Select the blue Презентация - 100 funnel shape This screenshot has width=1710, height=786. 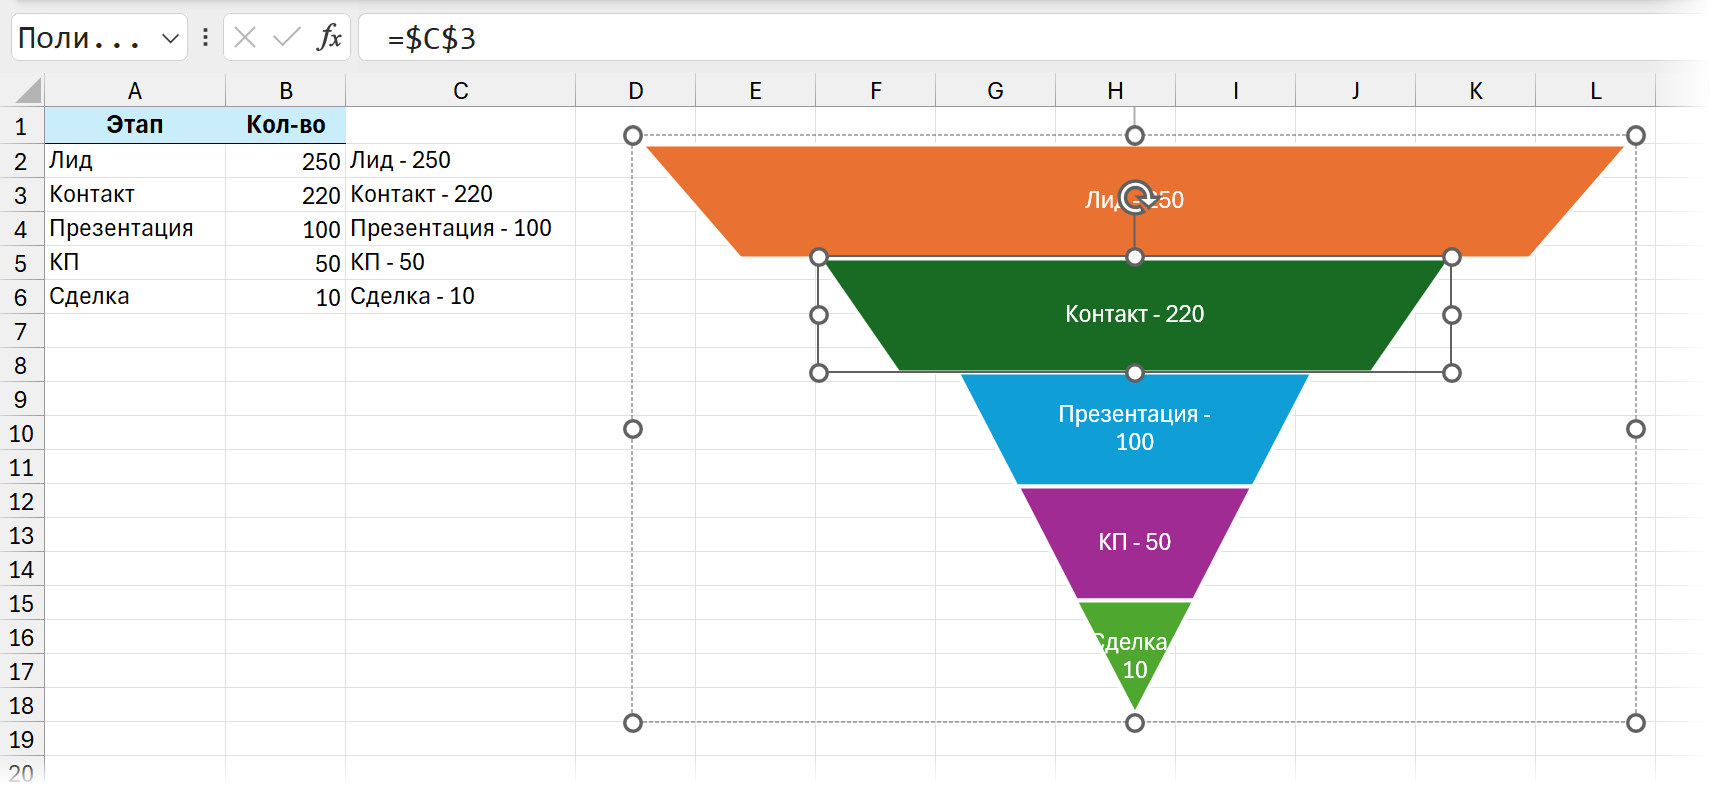(1135, 428)
